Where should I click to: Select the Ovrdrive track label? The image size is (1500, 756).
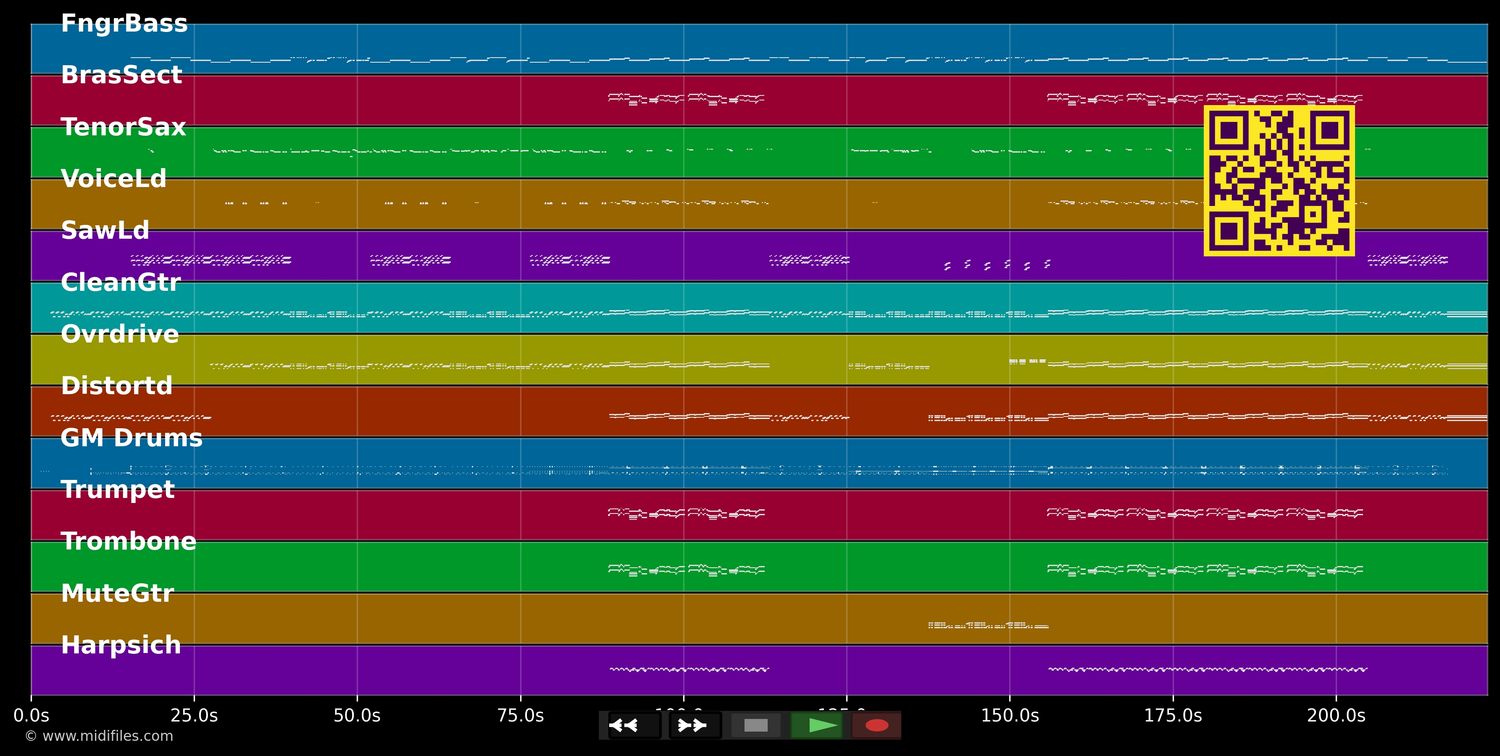click(x=119, y=335)
